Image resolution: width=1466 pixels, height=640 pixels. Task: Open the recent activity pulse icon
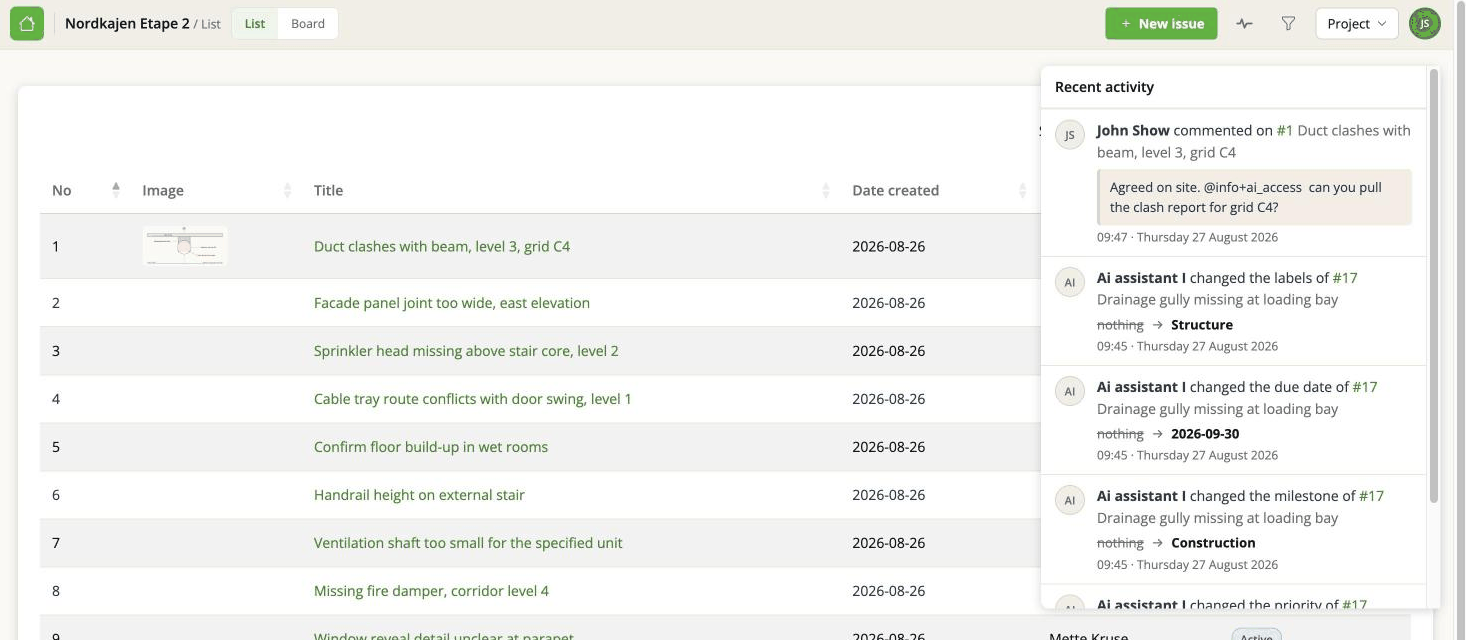(x=1244, y=24)
